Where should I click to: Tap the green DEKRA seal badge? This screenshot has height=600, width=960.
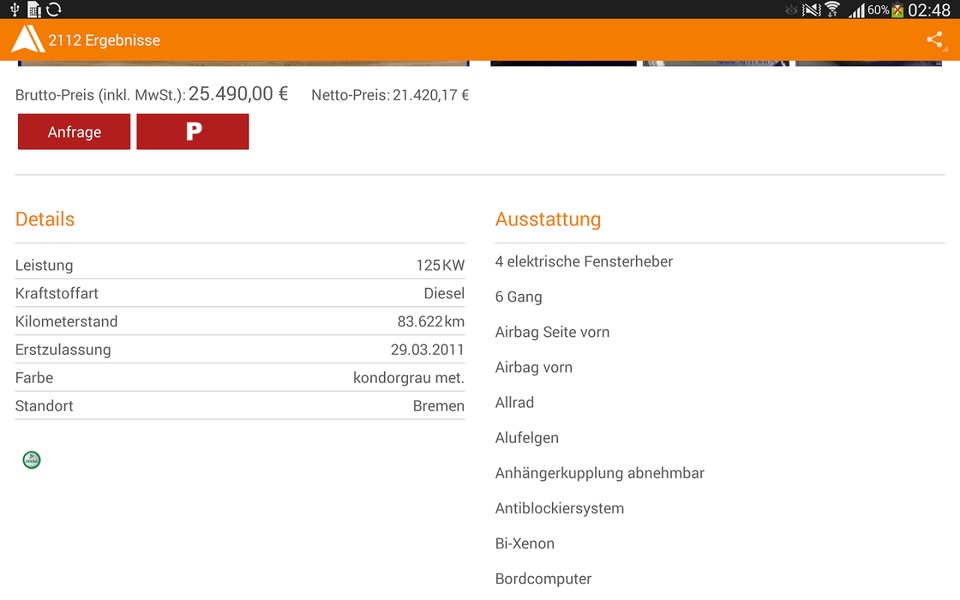pyautogui.click(x=31, y=460)
